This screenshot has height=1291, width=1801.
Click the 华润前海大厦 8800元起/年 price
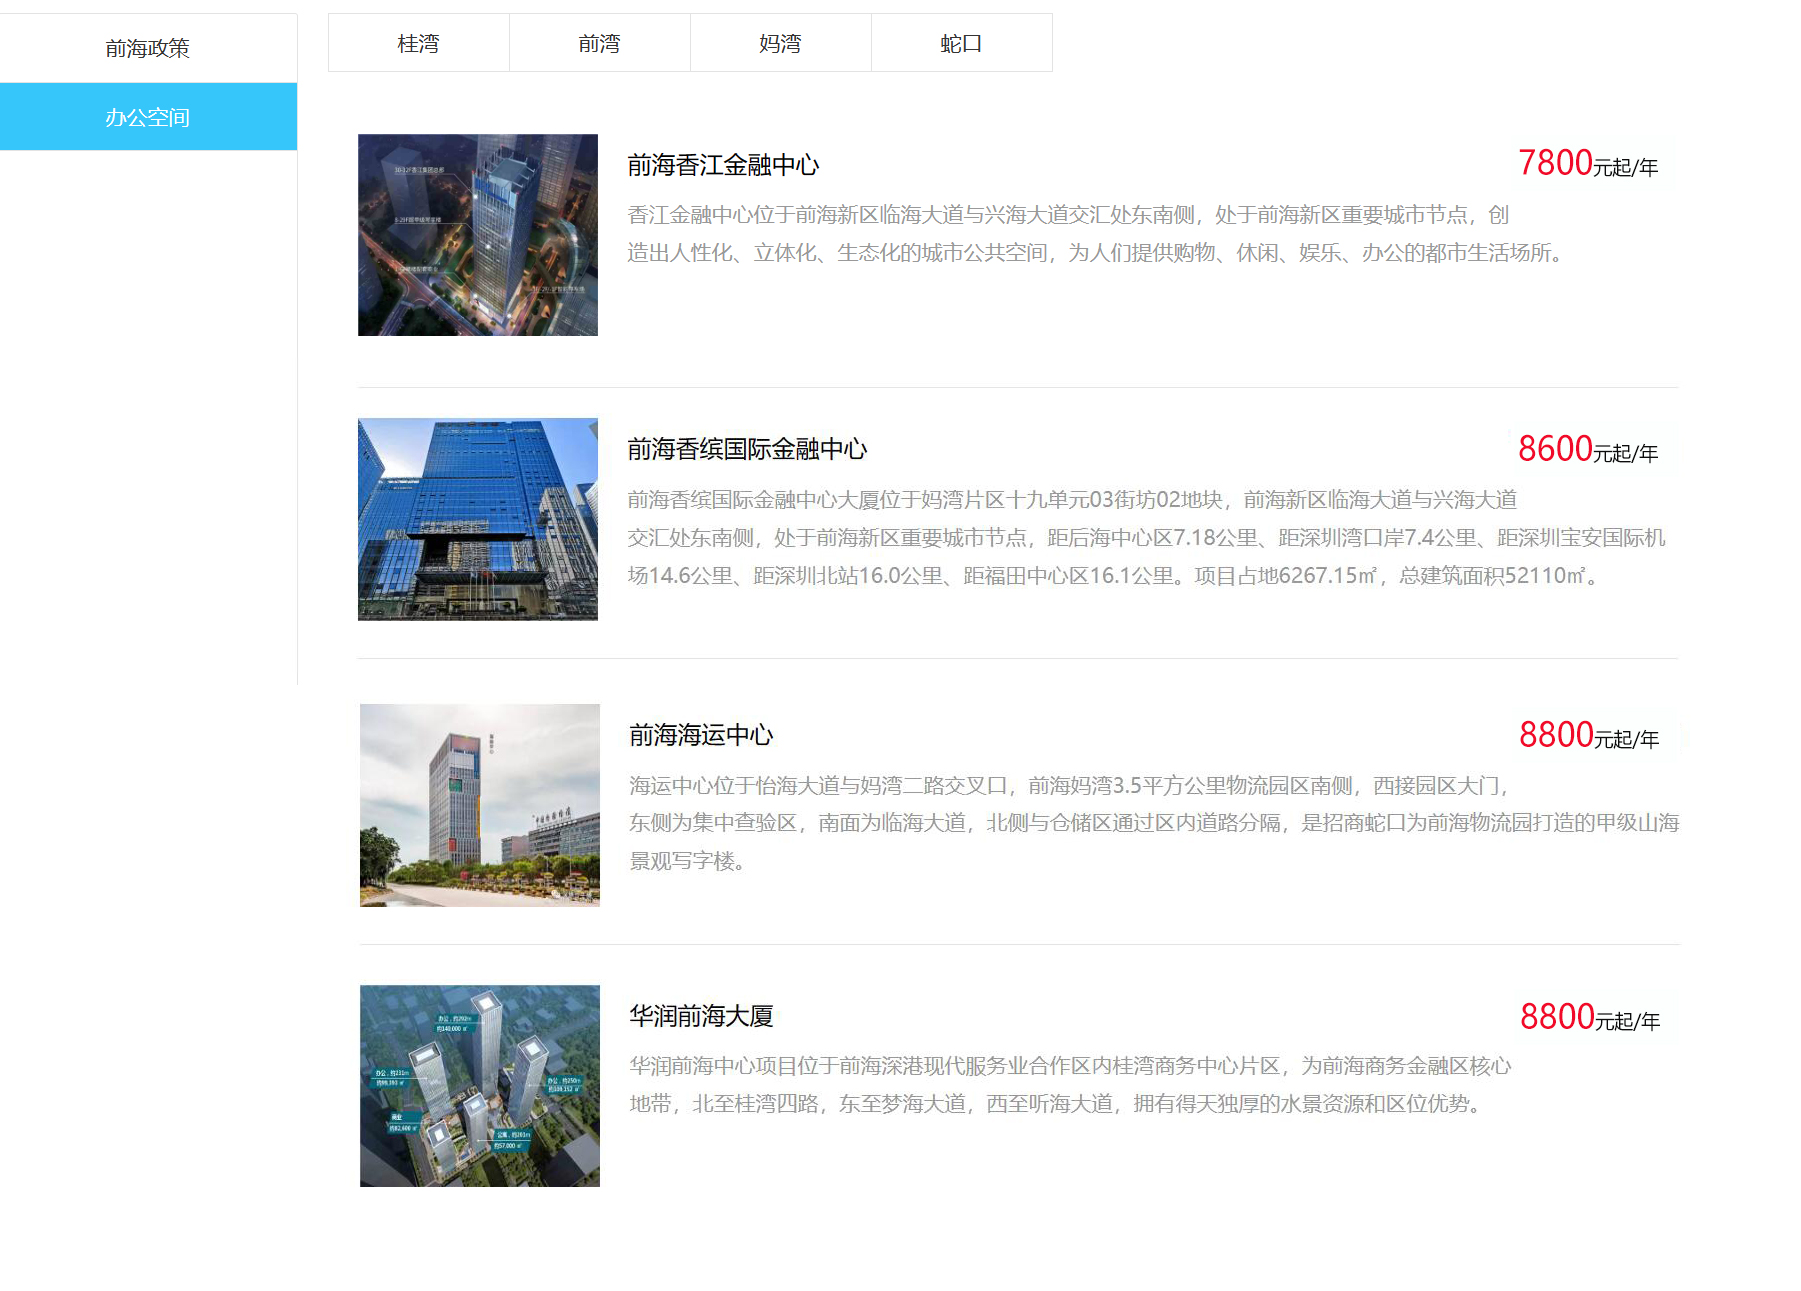coord(1590,1017)
